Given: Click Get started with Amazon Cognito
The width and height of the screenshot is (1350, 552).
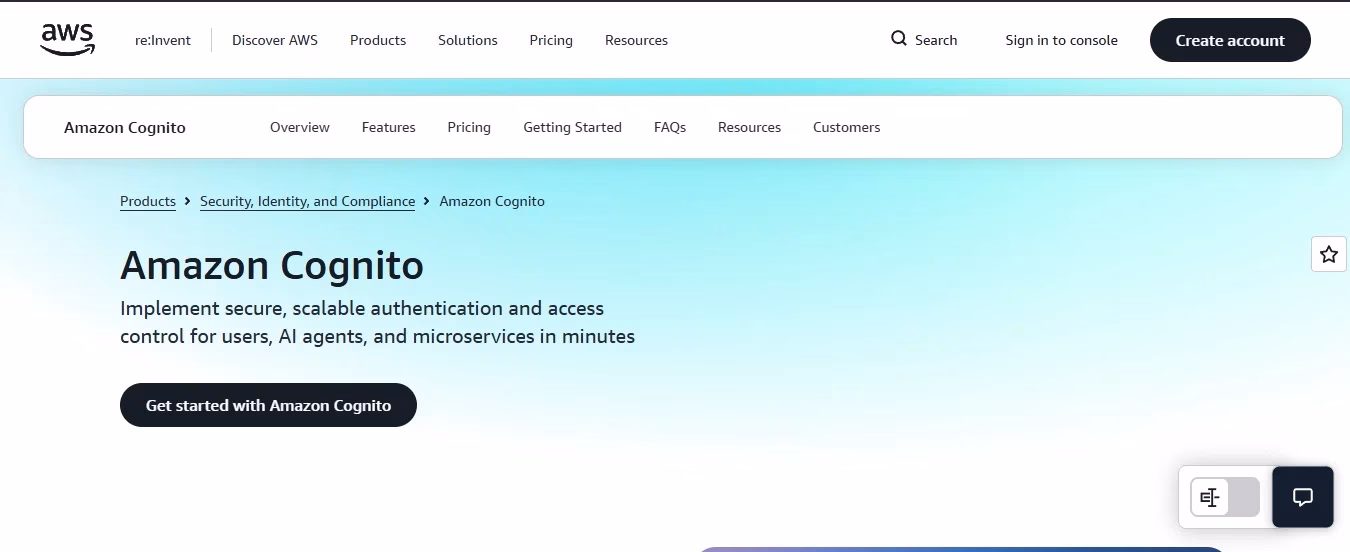Looking at the screenshot, I should tap(268, 405).
